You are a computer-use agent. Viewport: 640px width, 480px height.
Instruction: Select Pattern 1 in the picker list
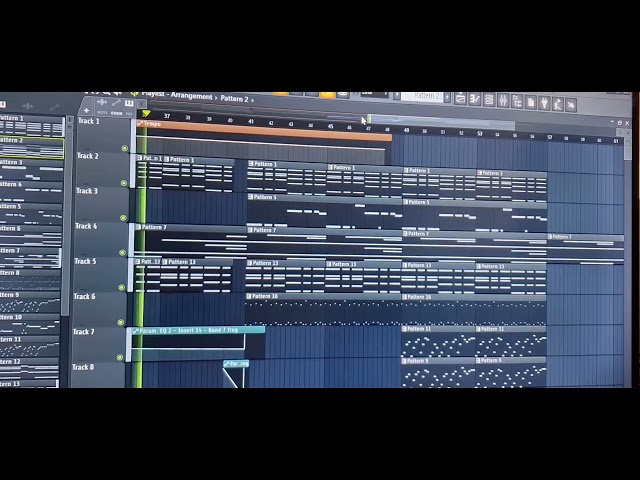pos(31,126)
